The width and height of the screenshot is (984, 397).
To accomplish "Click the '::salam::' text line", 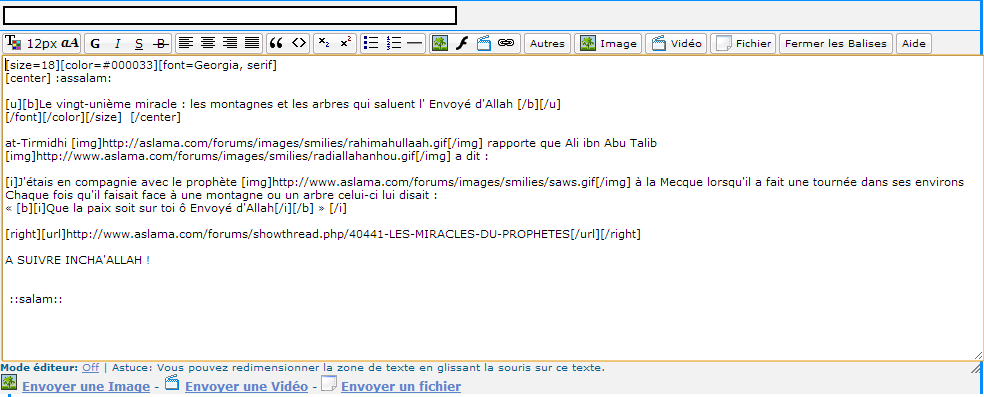I will pyautogui.click(x=36, y=300).
